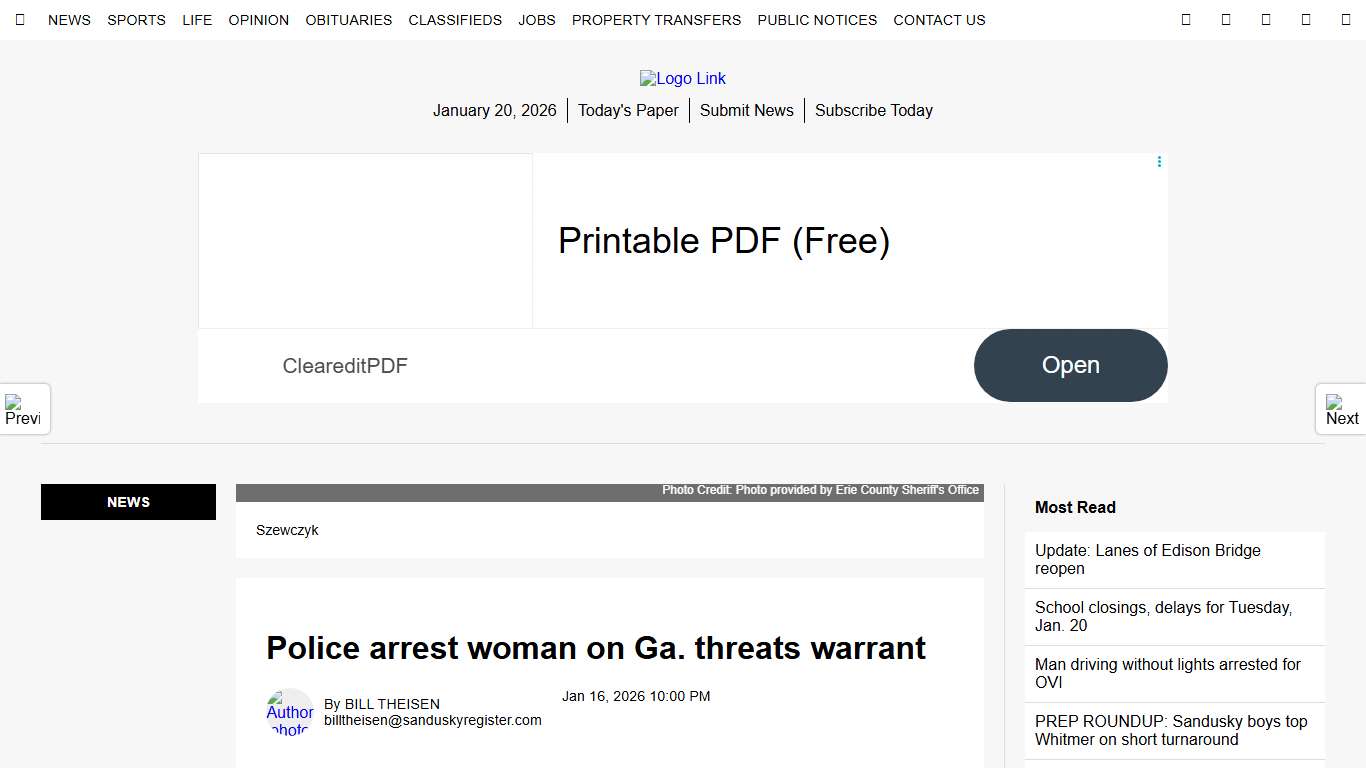Click the Open button on the ClearedItPDF ad
Image resolution: width=1366 pixels, height=768 pixels.
point(1070,365)
